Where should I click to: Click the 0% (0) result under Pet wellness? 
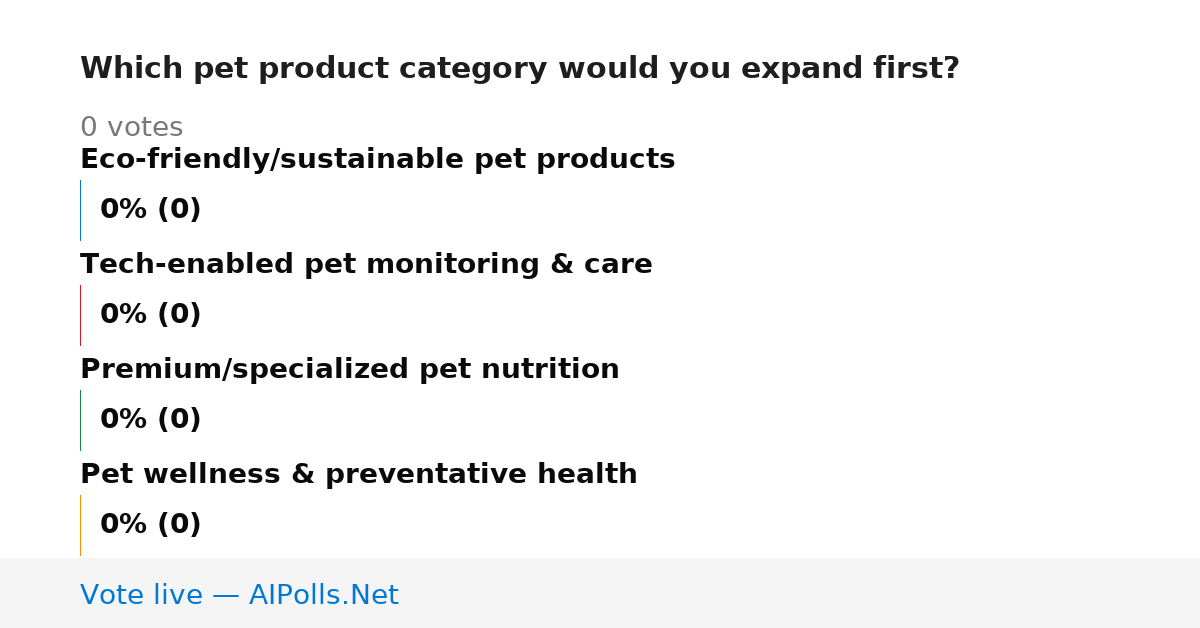(150, 525)
